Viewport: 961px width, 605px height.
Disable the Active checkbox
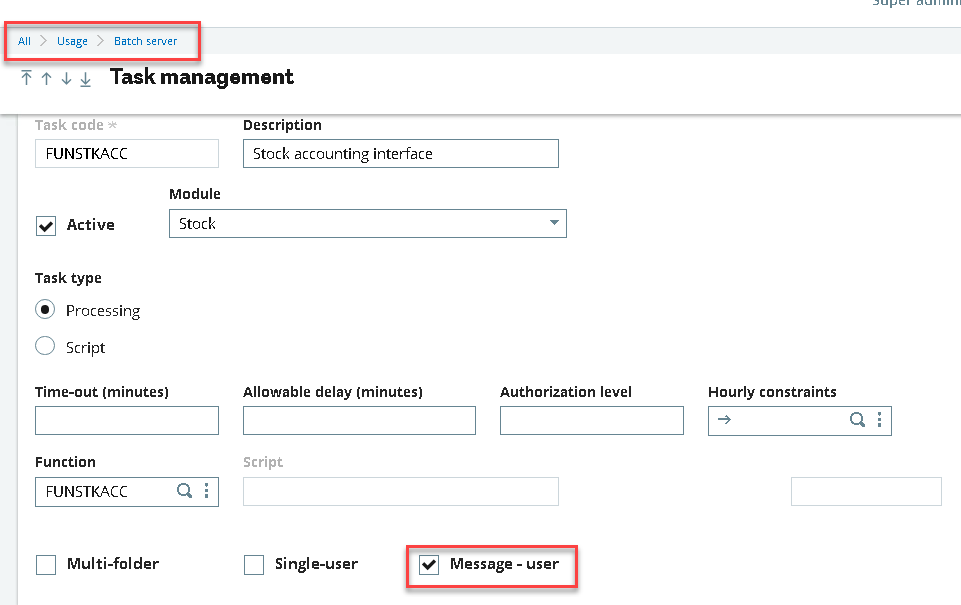(45, 225)
